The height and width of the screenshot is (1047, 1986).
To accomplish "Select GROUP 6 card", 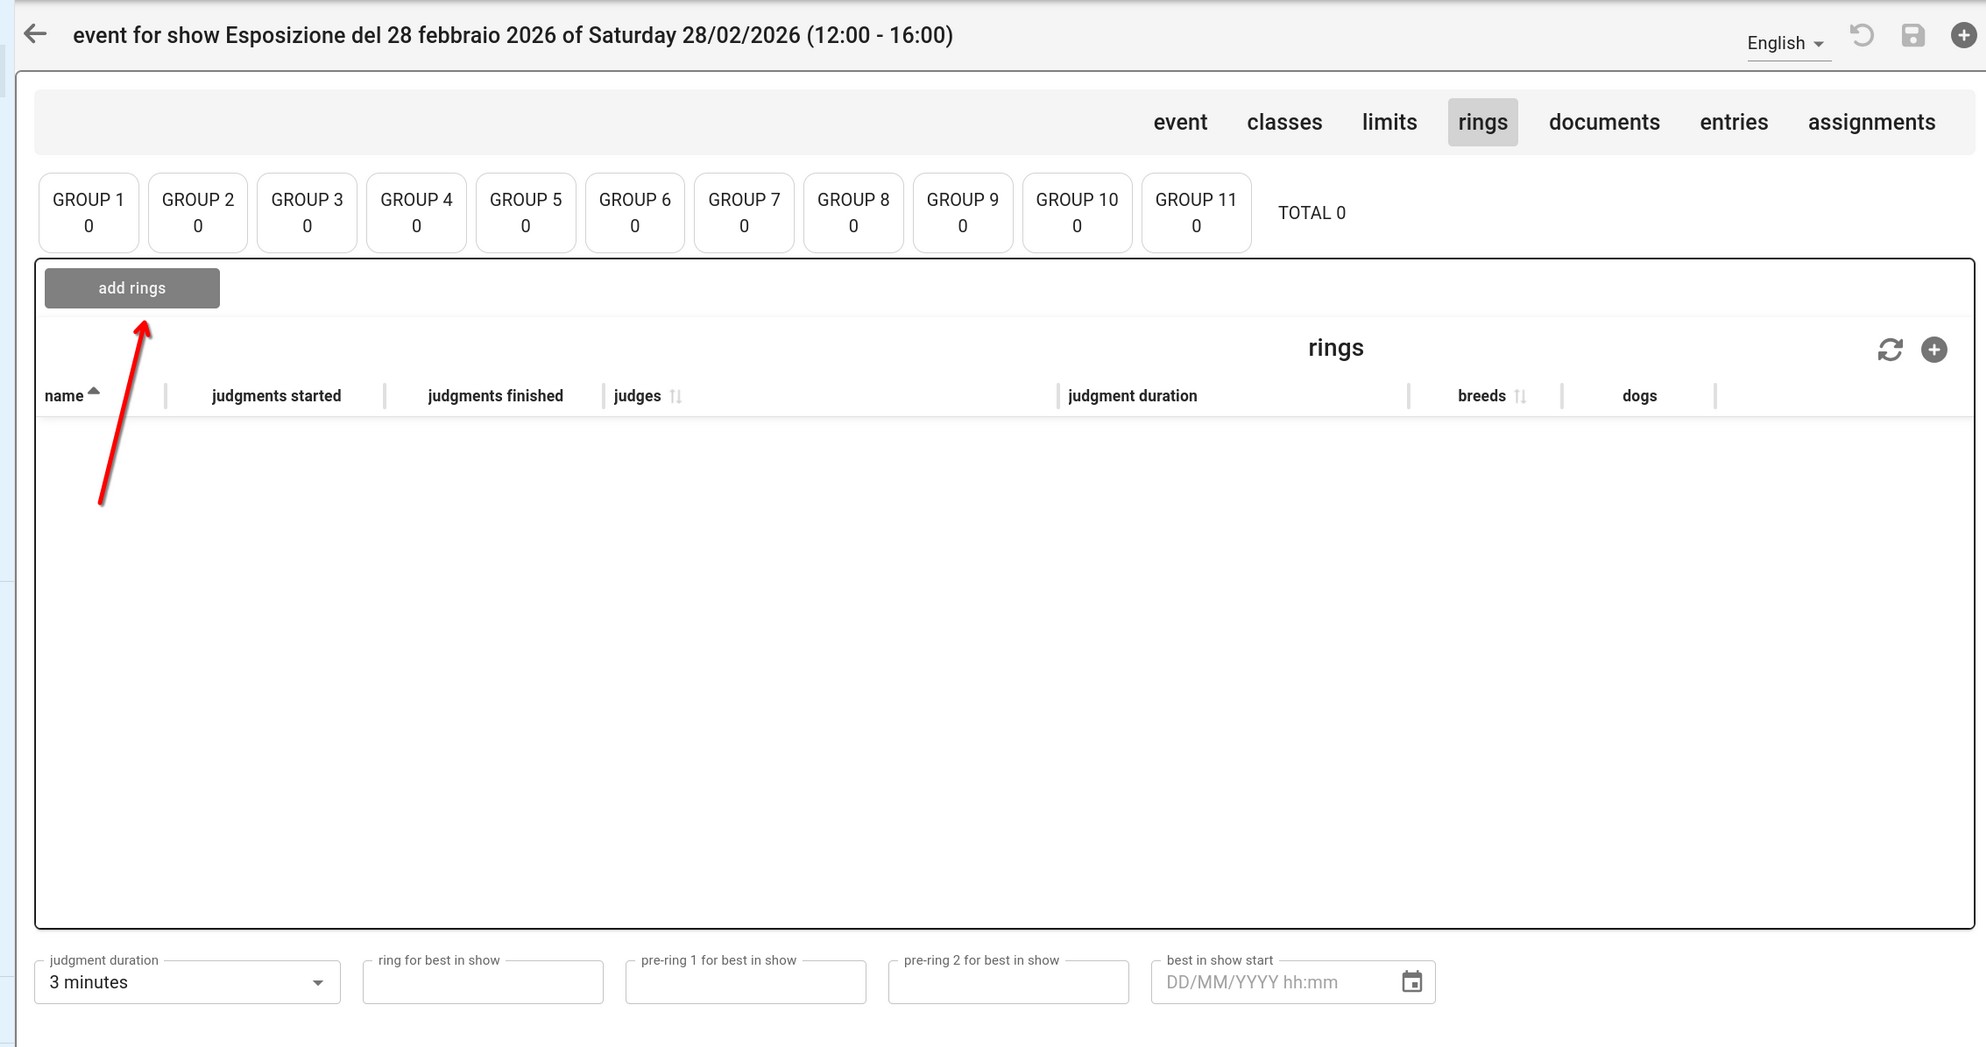I will [x=635, y=213].
